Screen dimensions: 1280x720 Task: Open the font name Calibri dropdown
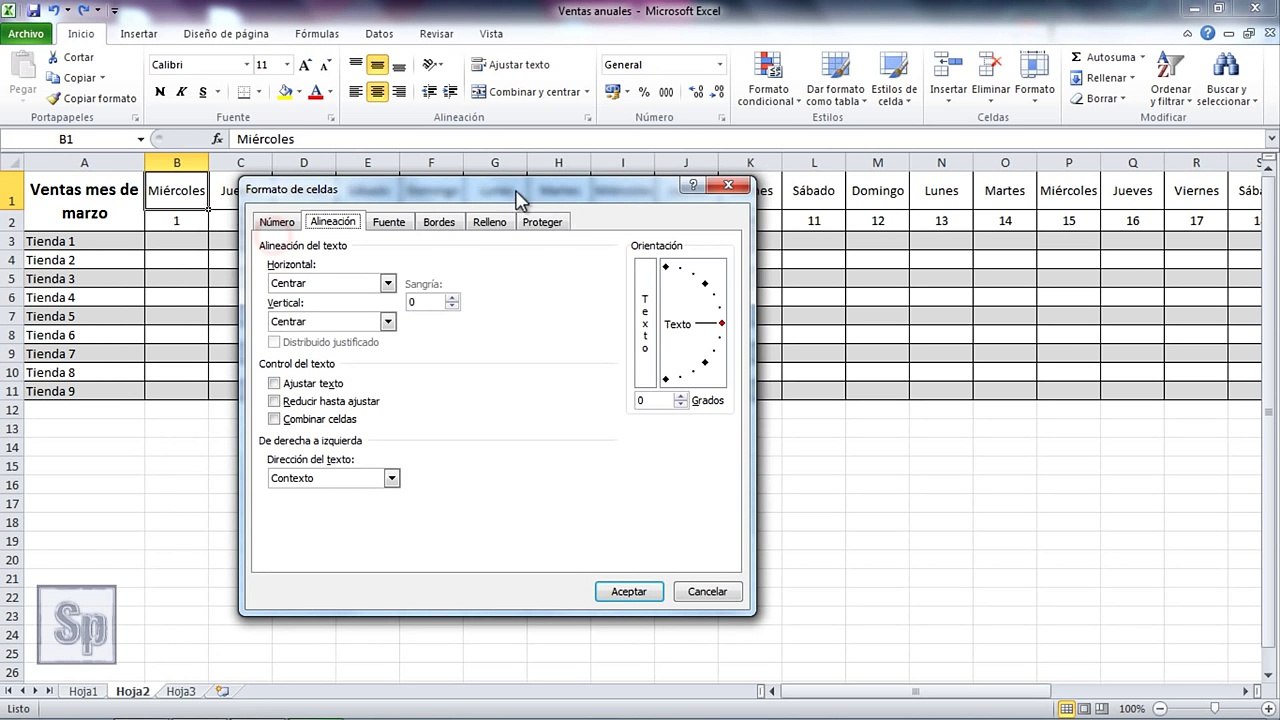coord(247,65)
